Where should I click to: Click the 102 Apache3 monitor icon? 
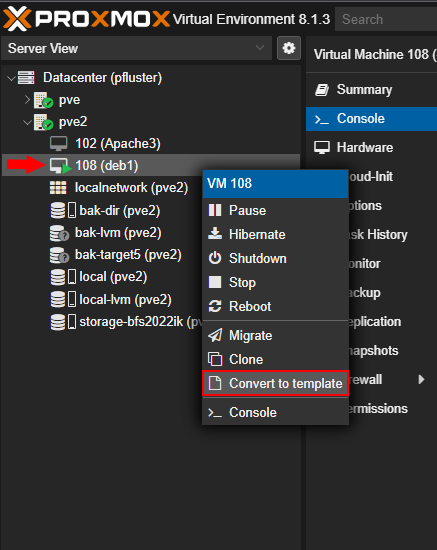(58, 144)
